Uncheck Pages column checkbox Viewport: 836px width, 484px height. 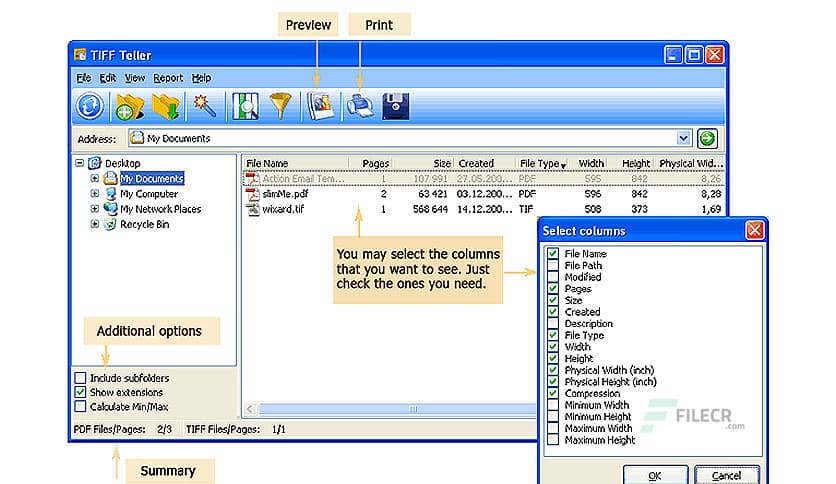tap(553, 288)
